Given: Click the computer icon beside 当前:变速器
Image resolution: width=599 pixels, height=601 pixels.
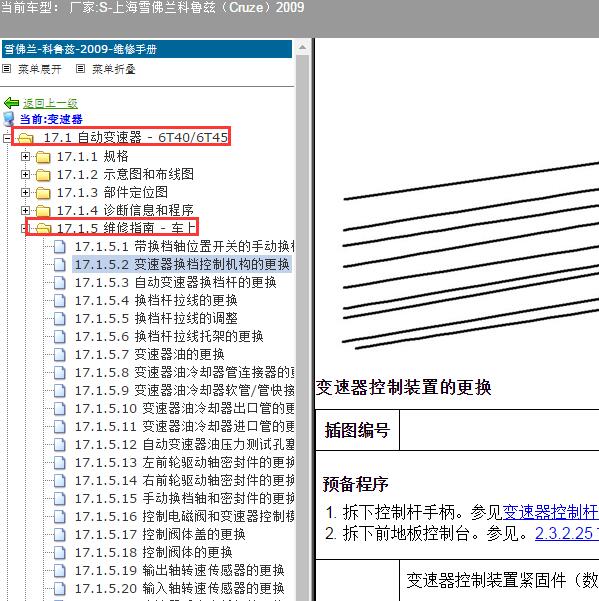Looking at the screenshot, I should point(9,119).
